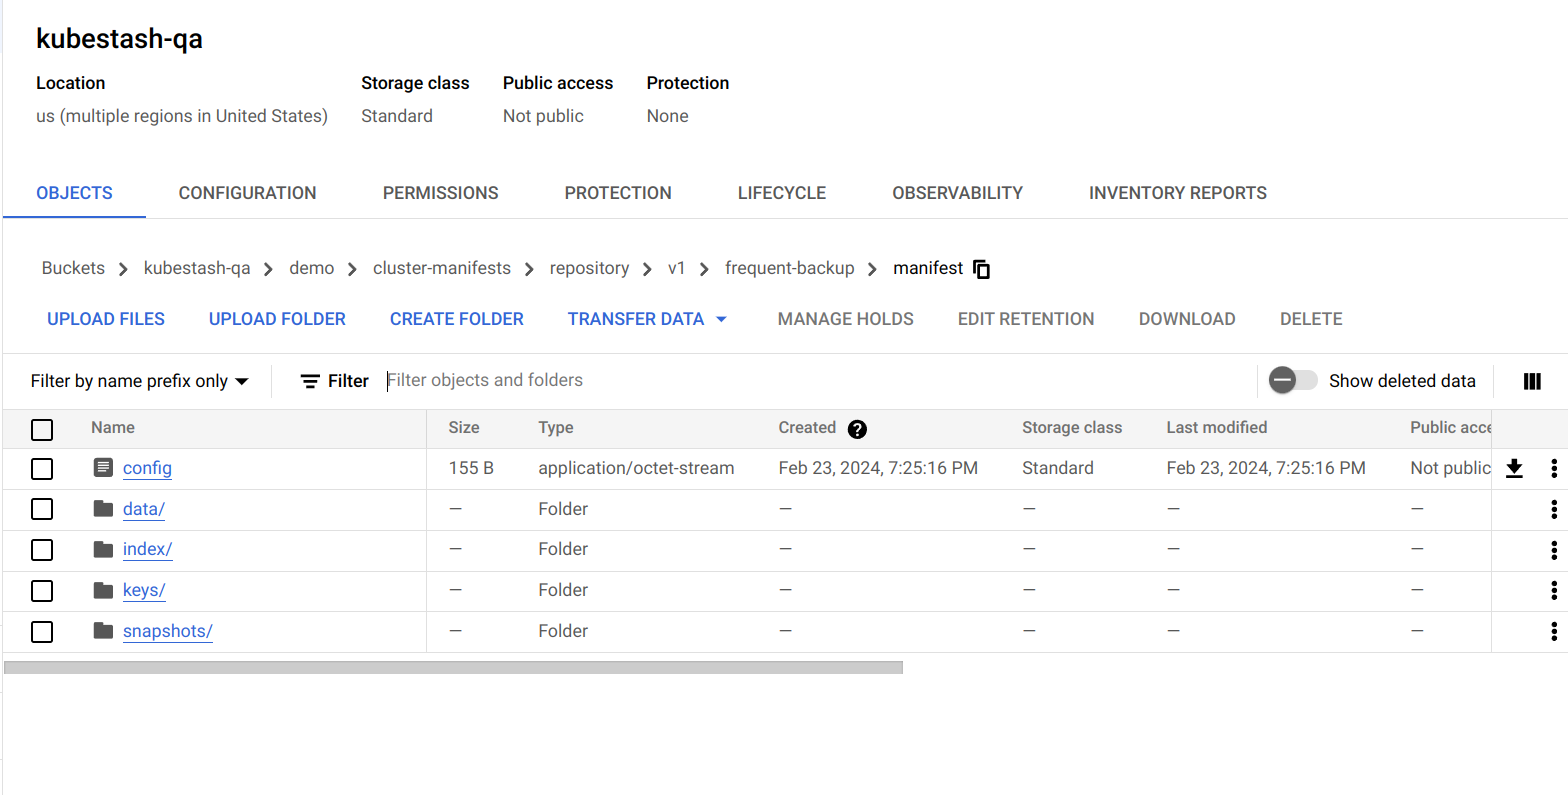The width and height of the screenshot is (1568, 795).
Task: Click the data/ folder icon
Action: pyautogui.click(x=103, y=508)
